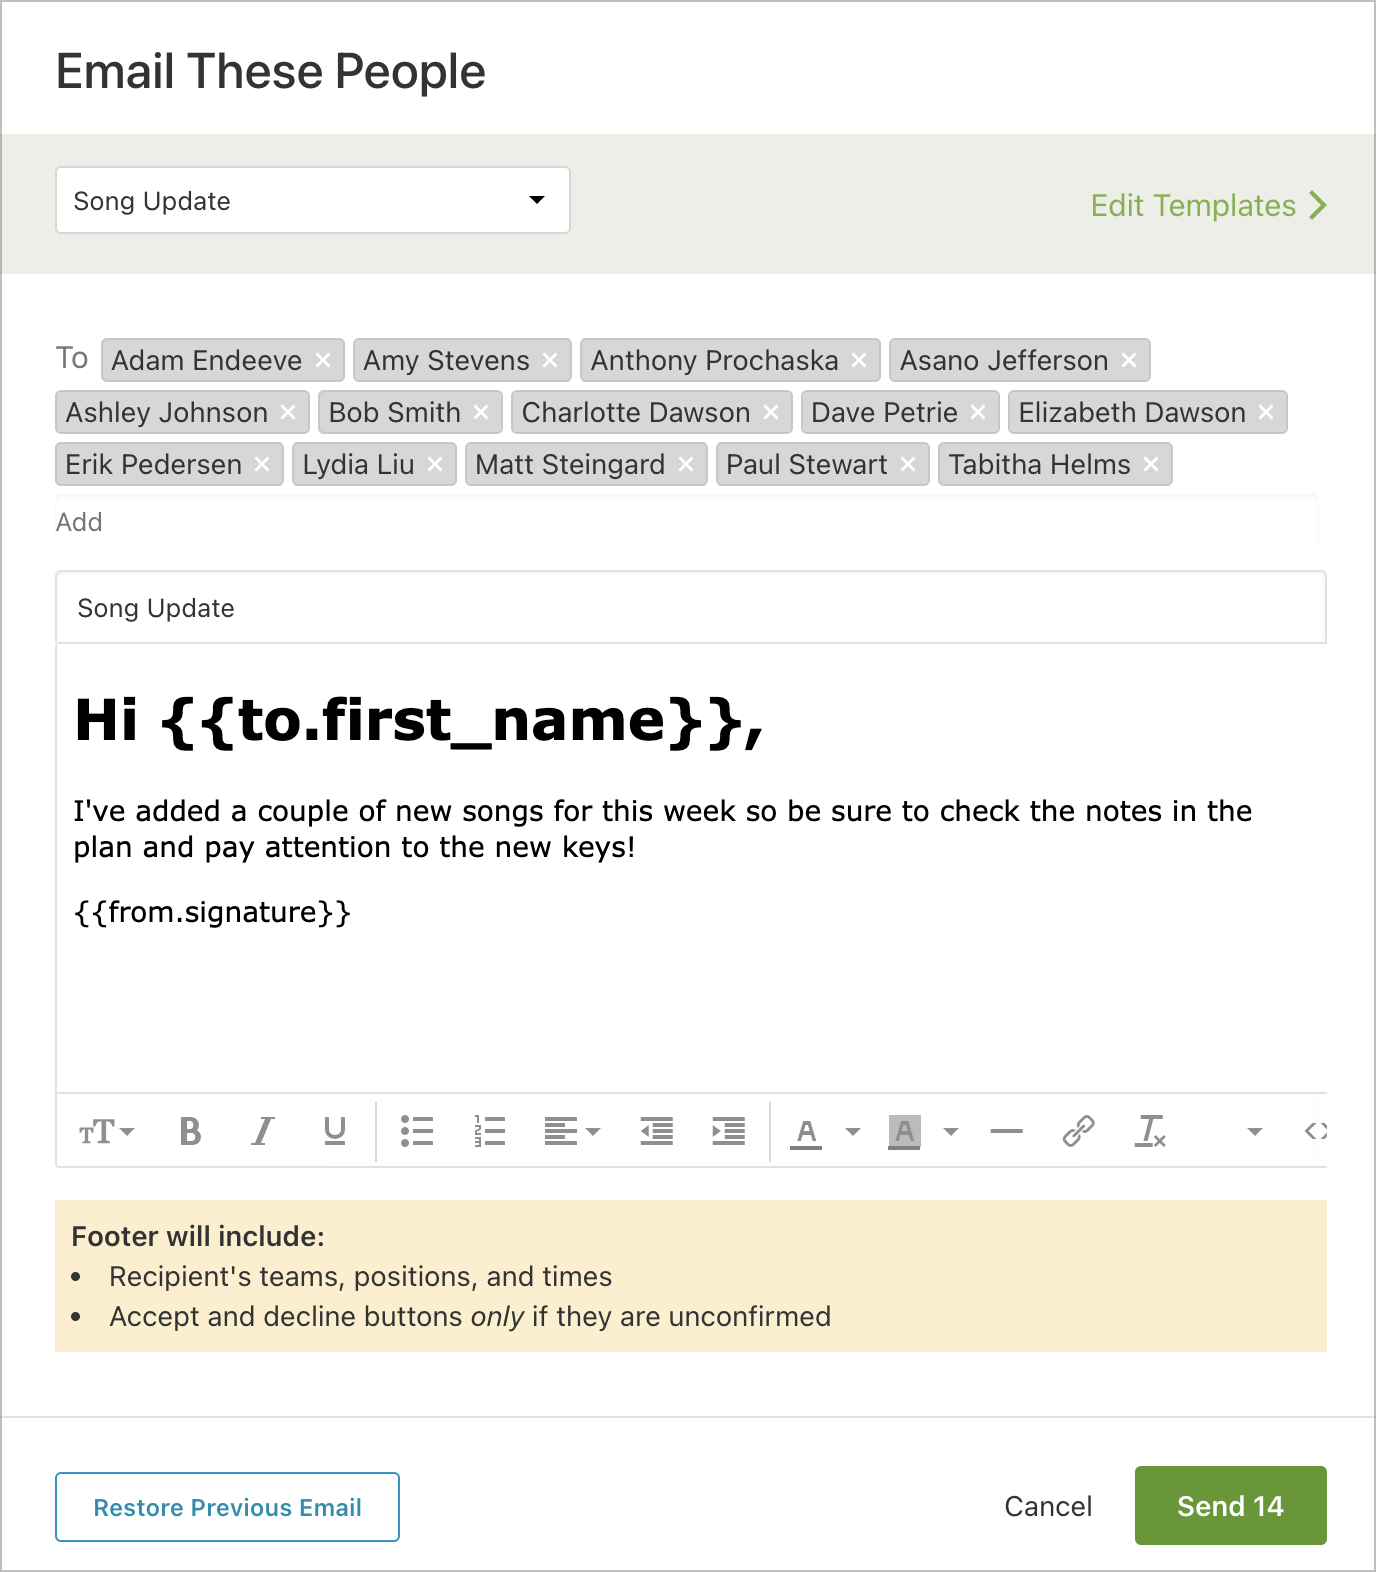This screenshot has width=1376, height=1572.
Task: Remove Asano Jefferson from recipients
Action: pos(1129,360)
